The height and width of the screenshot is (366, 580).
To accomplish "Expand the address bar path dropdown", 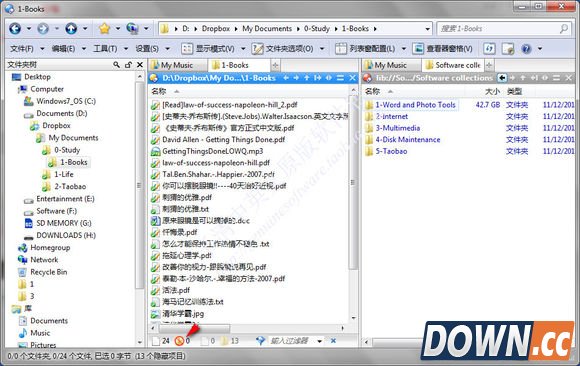I will tap(427, 28).
